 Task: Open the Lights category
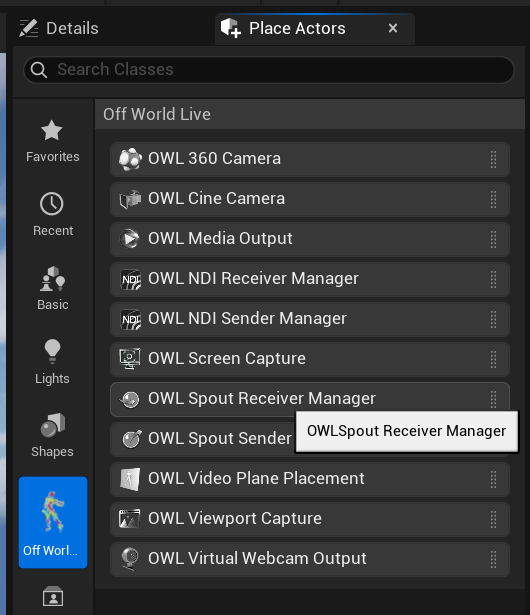(x=53, y=362)
